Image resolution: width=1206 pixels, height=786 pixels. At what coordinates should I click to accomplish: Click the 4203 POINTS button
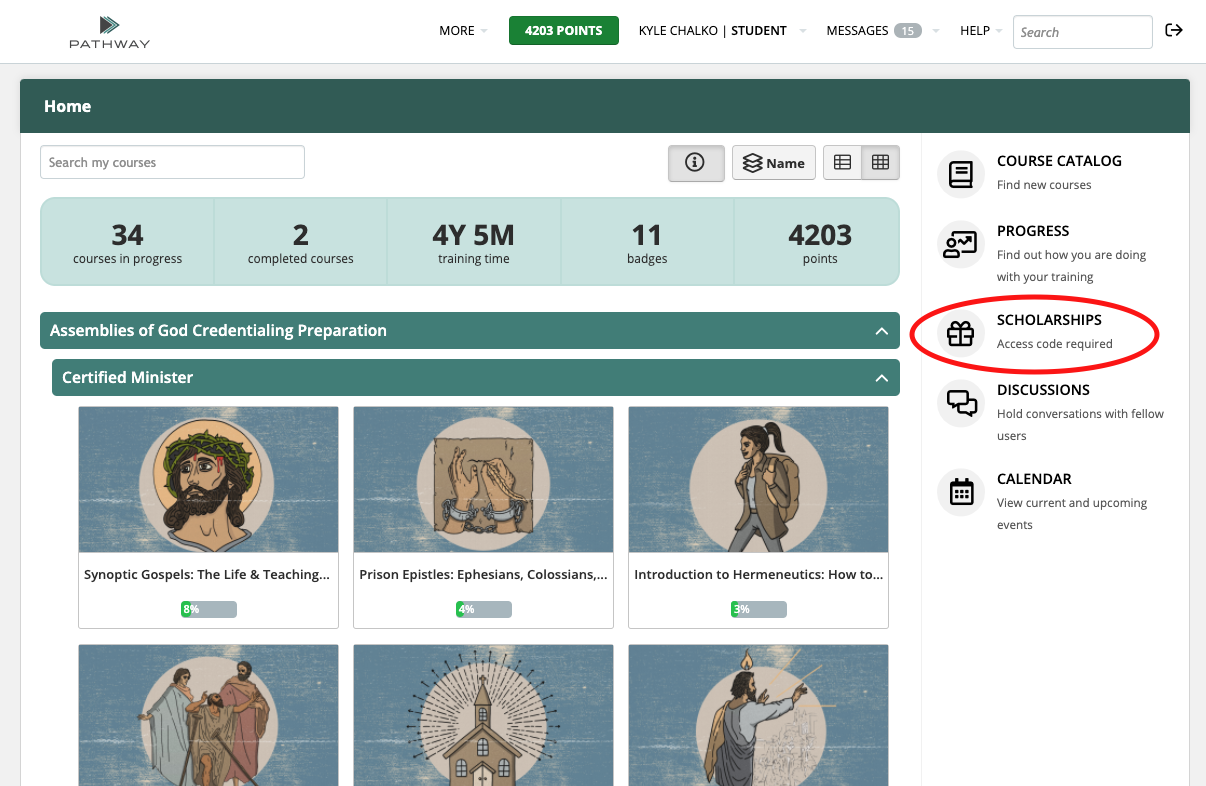pyautogui.click(x=564, y=31)
